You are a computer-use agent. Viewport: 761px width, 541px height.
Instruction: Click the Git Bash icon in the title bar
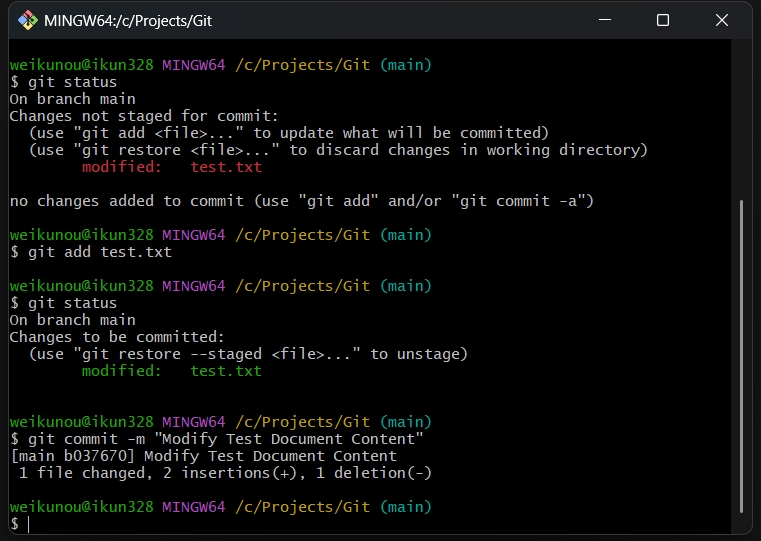[x=28, y=20]
